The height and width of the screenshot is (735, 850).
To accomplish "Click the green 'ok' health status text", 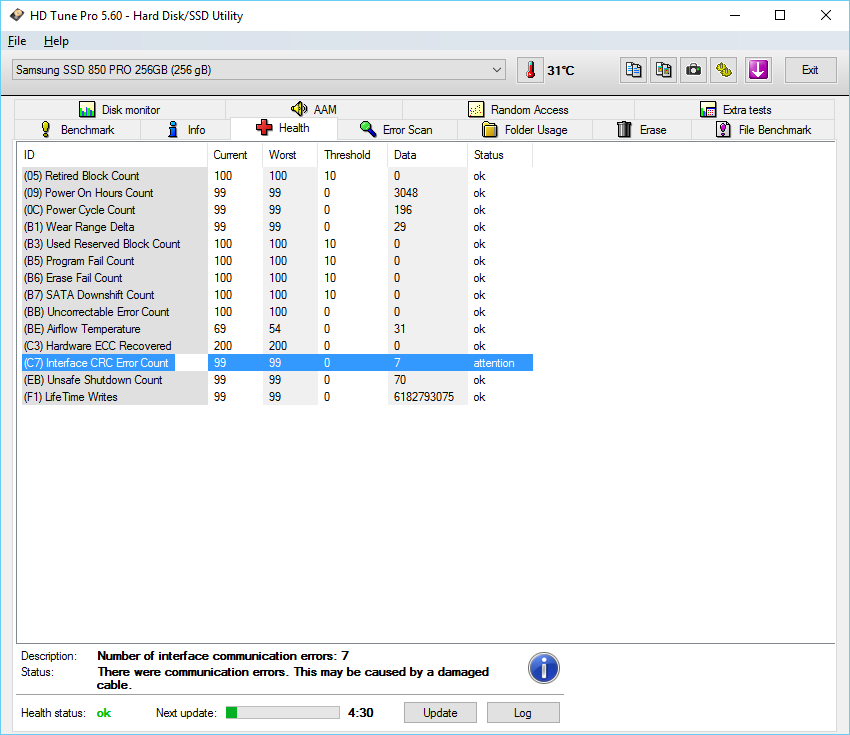I will (x=104, y=713).
